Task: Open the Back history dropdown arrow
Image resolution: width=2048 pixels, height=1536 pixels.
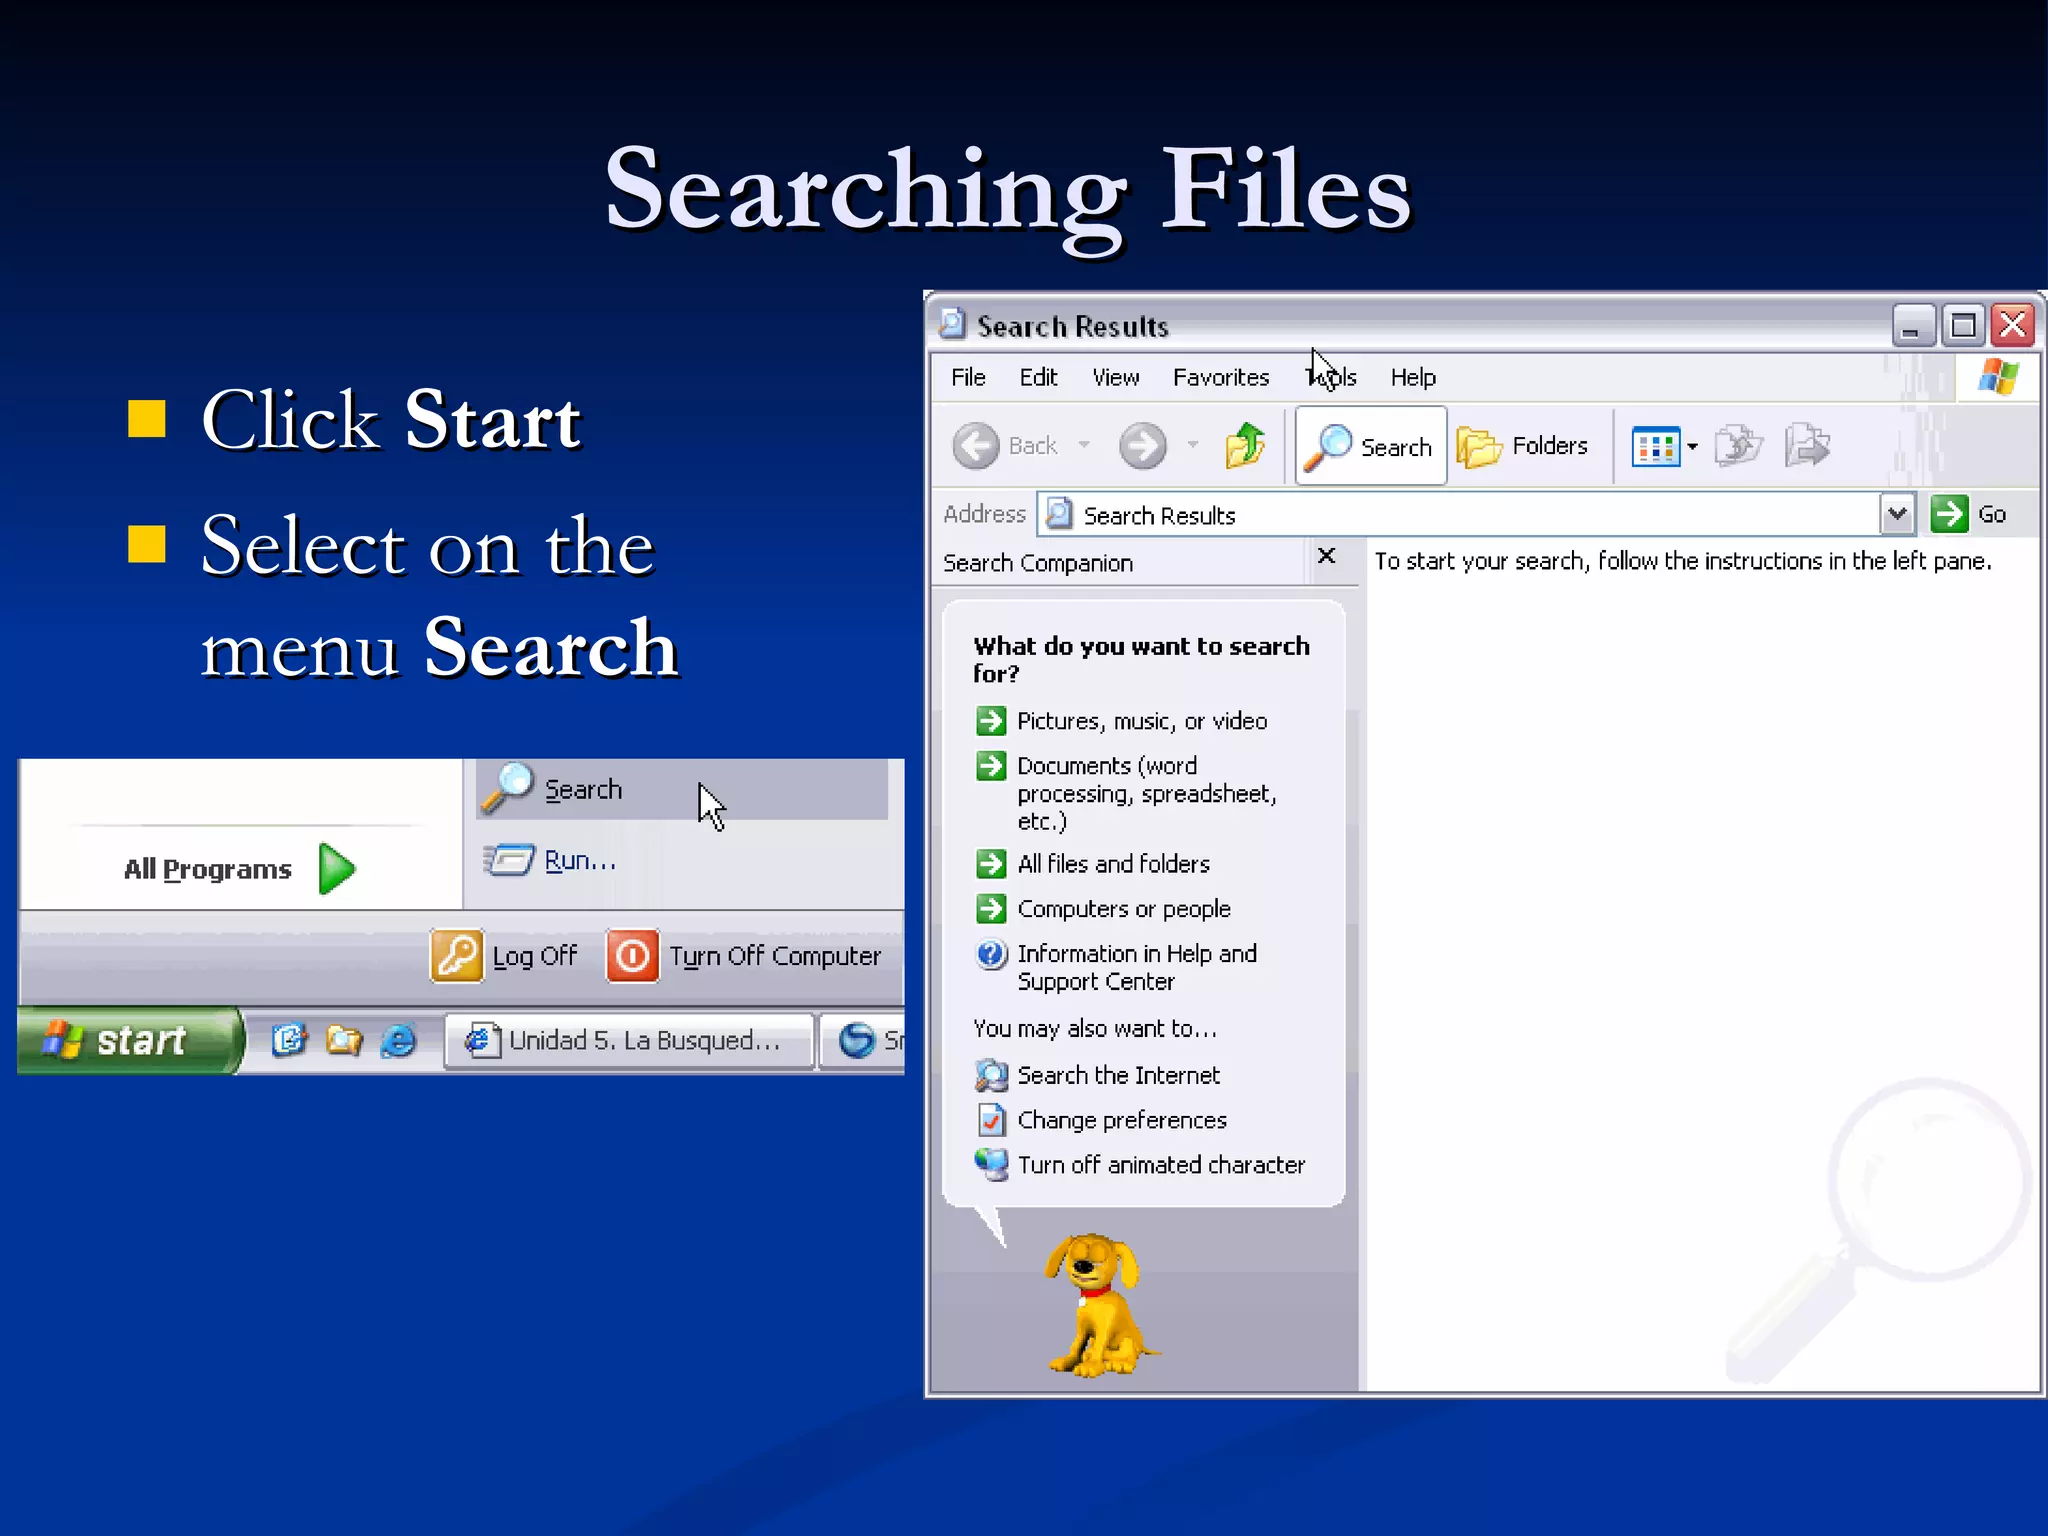Action: 1084,445
